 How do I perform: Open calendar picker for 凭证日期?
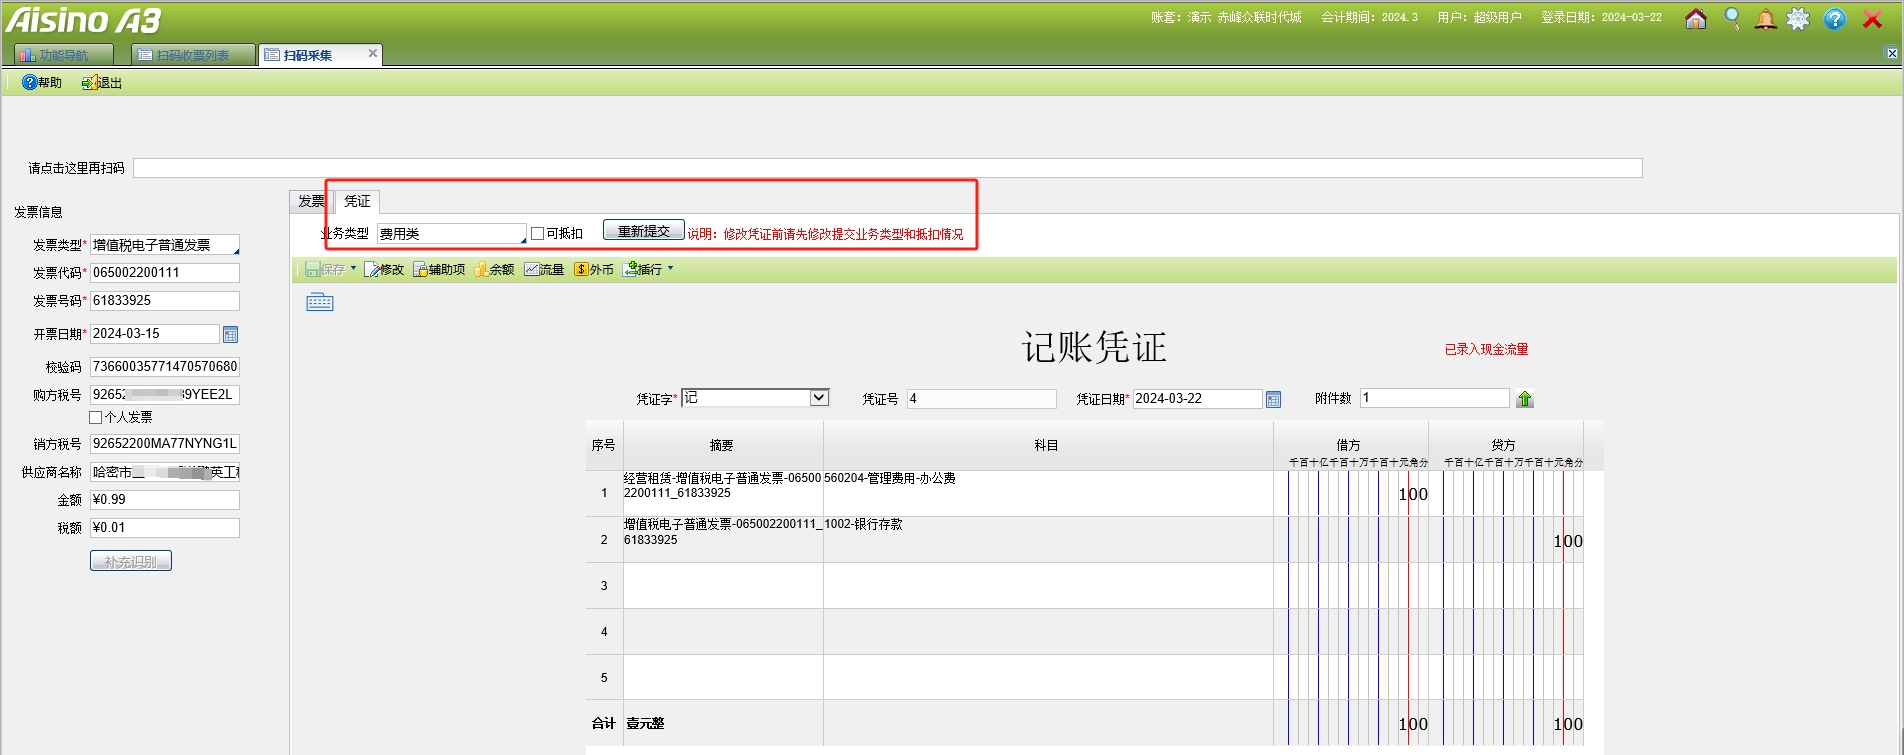tap(1274, 400)
